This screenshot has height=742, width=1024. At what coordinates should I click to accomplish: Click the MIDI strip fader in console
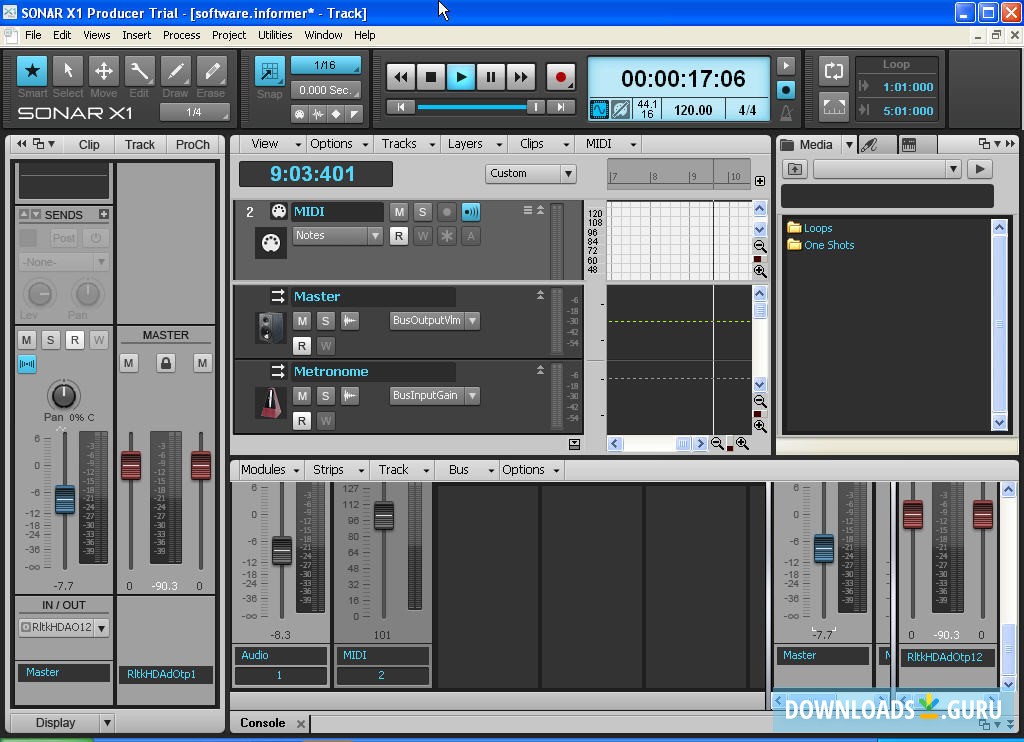pos(384,515)
